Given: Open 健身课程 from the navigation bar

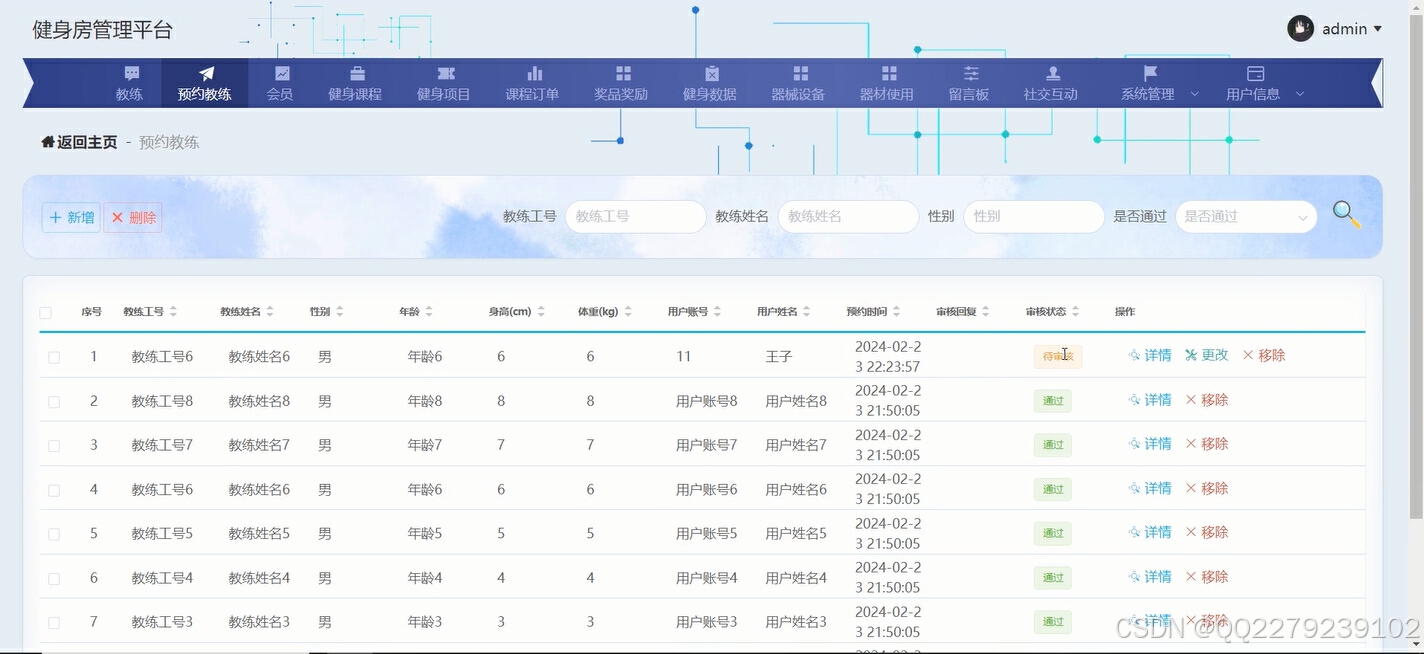Looking at the screenshot, I should tap(355, 83).
